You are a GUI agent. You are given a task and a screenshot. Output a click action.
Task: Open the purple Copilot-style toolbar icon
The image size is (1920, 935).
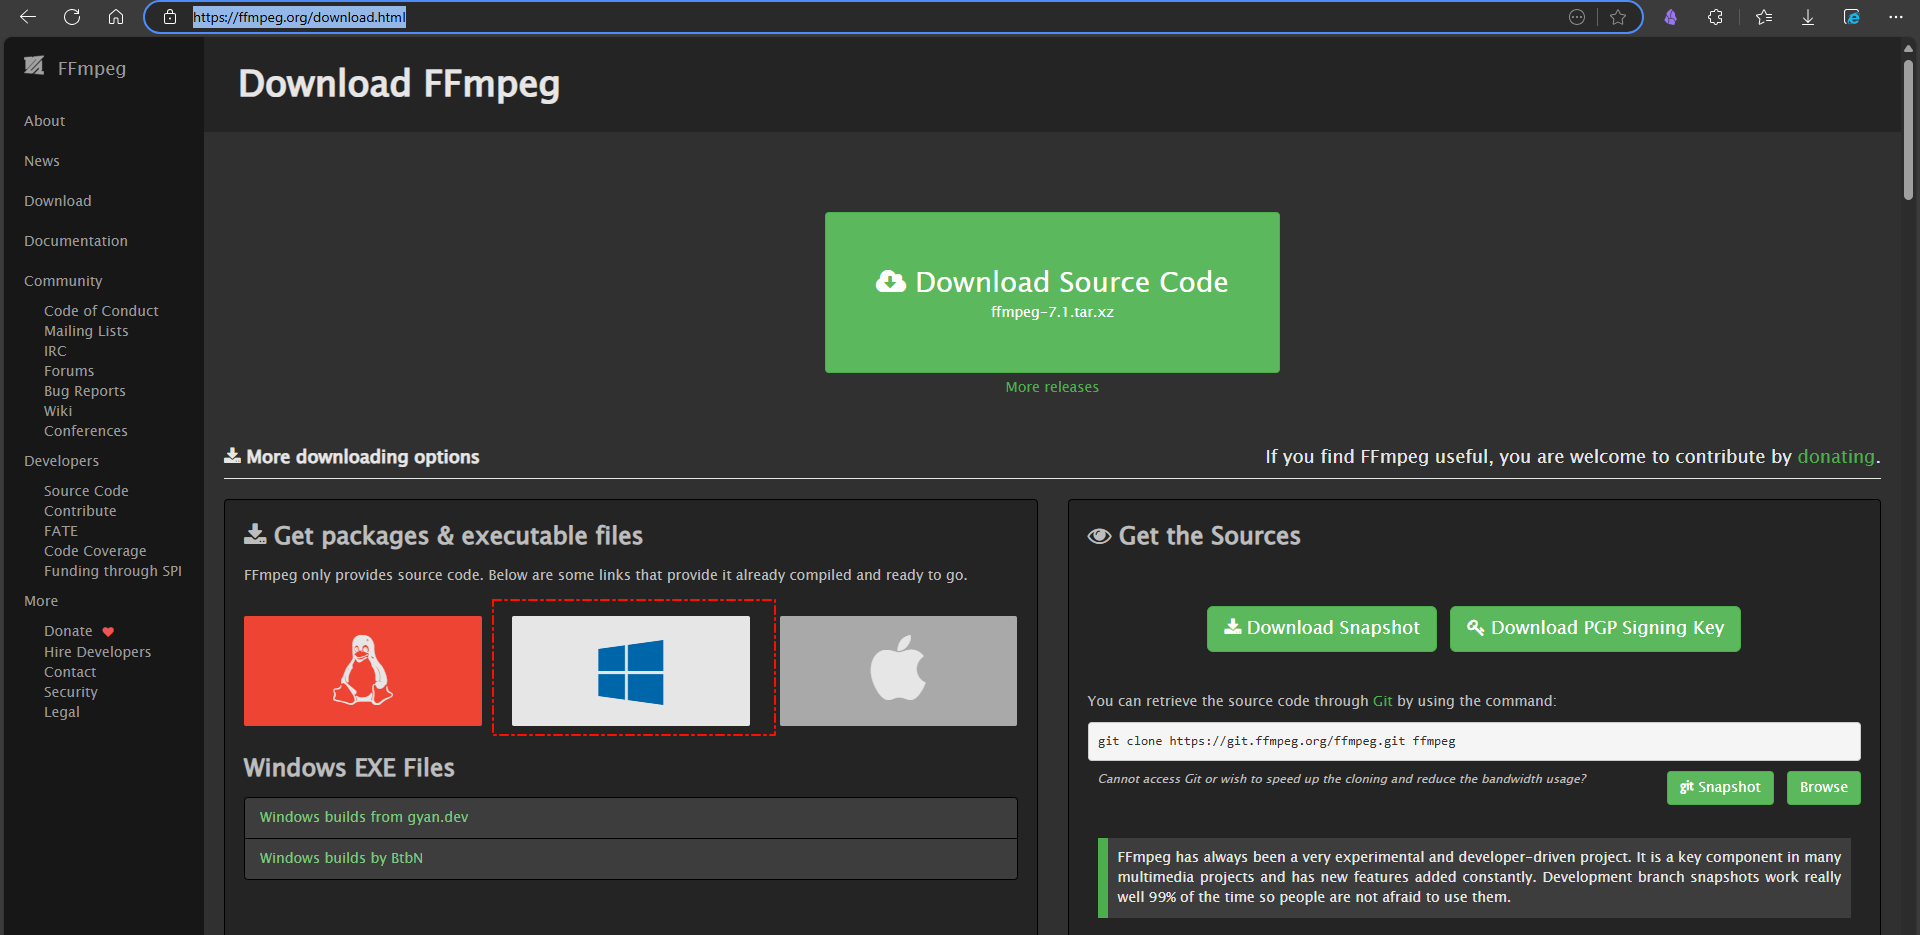point(1671,17)
